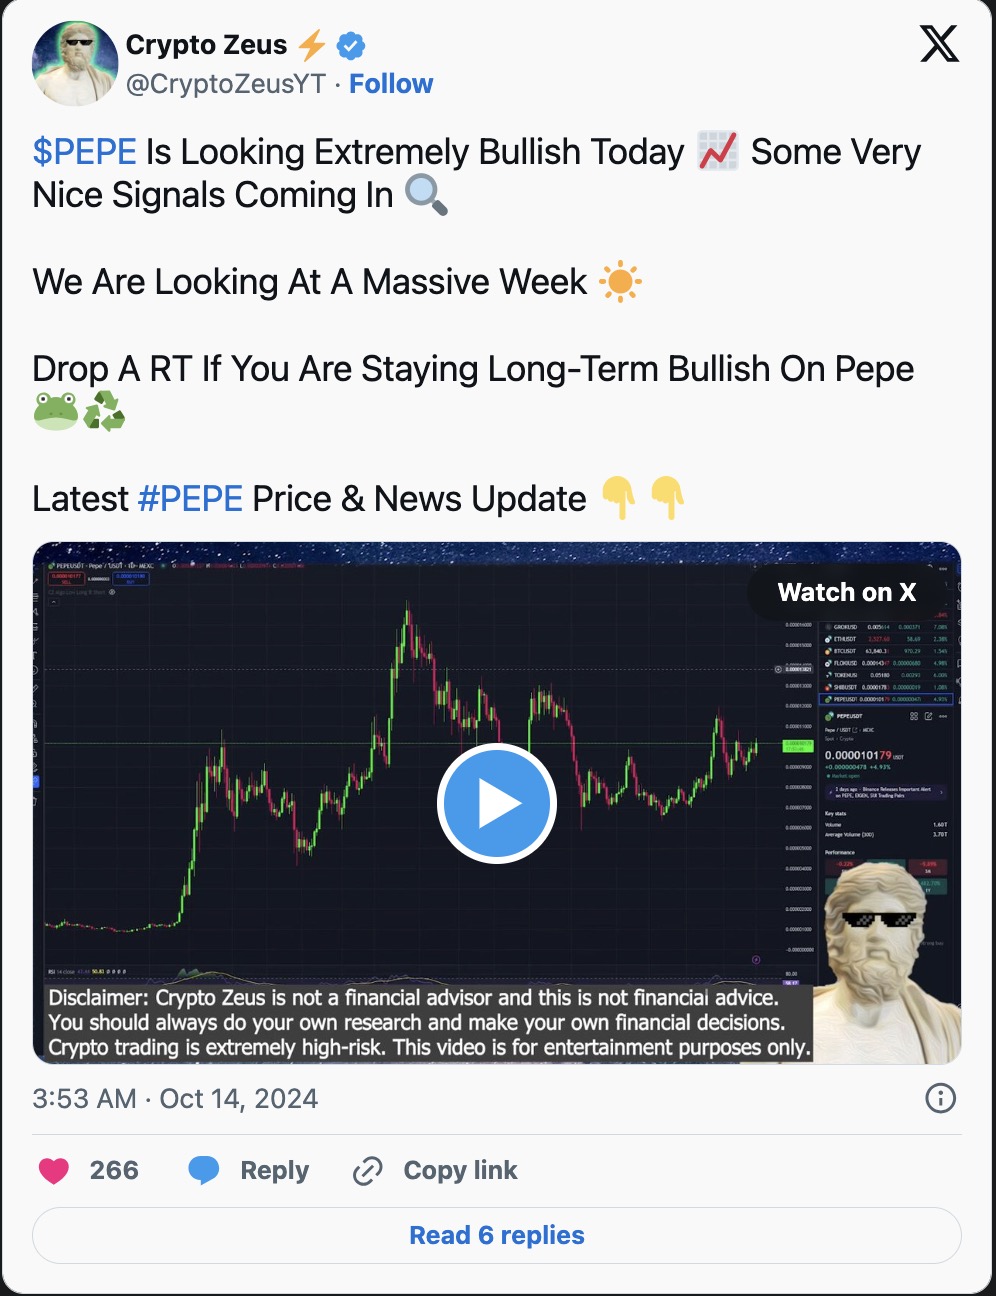996x1296 pixels.
Task: Click the 266 likes count
Action: [114, 1170]
